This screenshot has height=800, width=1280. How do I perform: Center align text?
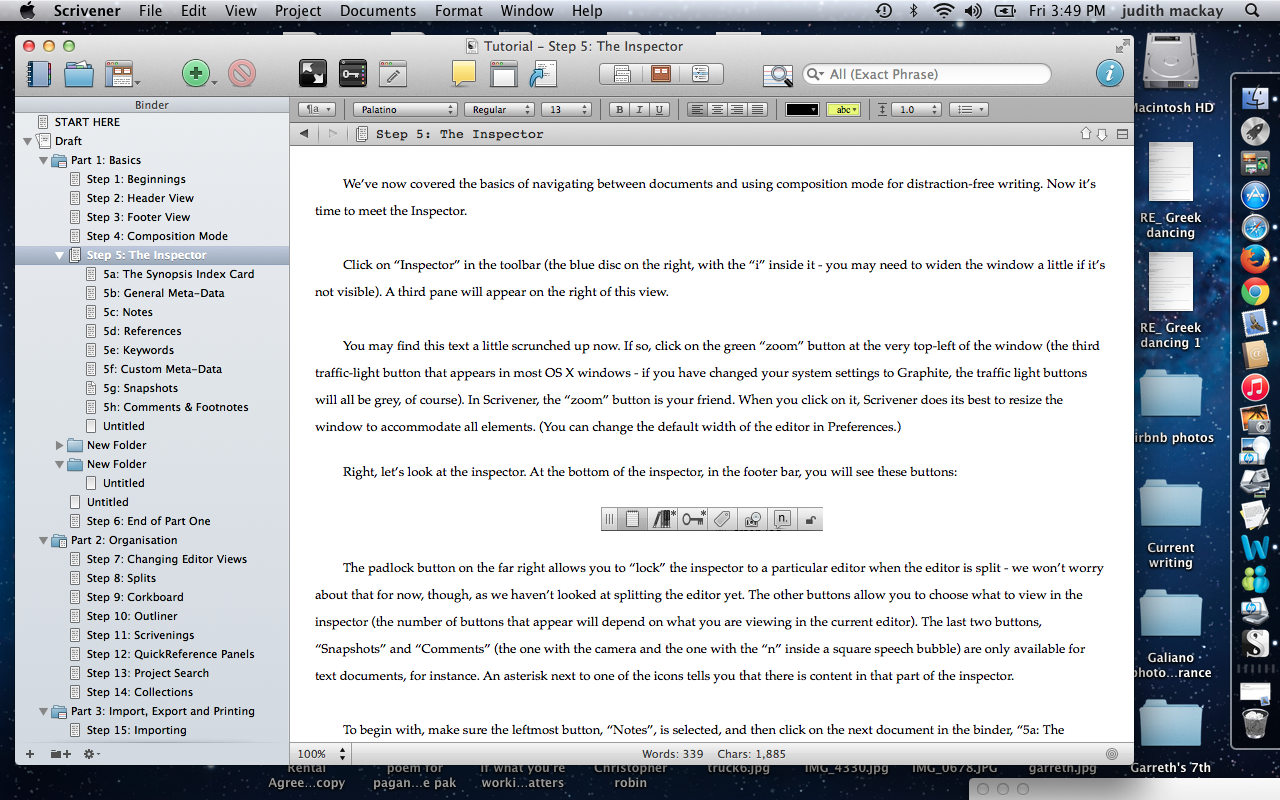[717, 109]
